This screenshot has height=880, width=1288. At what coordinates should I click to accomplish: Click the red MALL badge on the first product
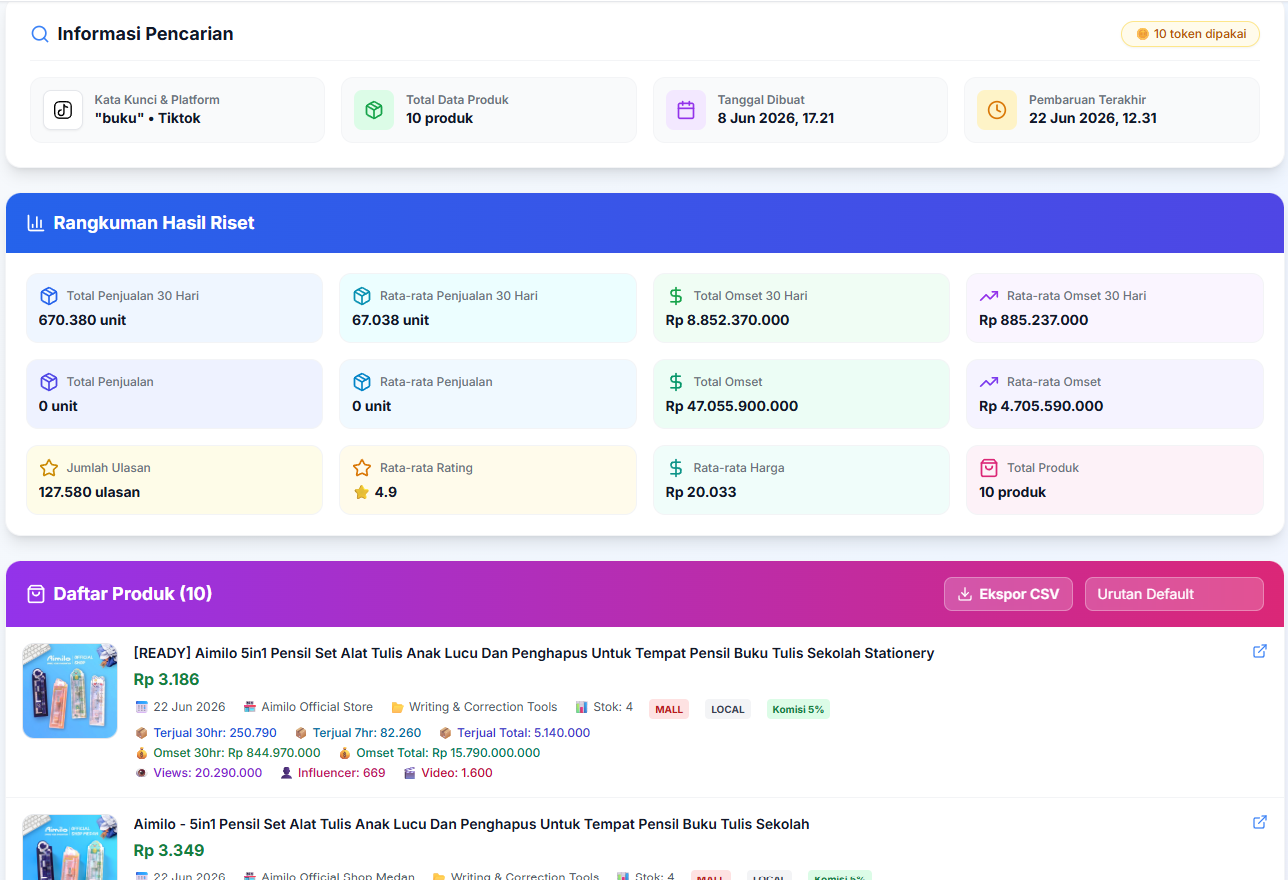[669, 709]
